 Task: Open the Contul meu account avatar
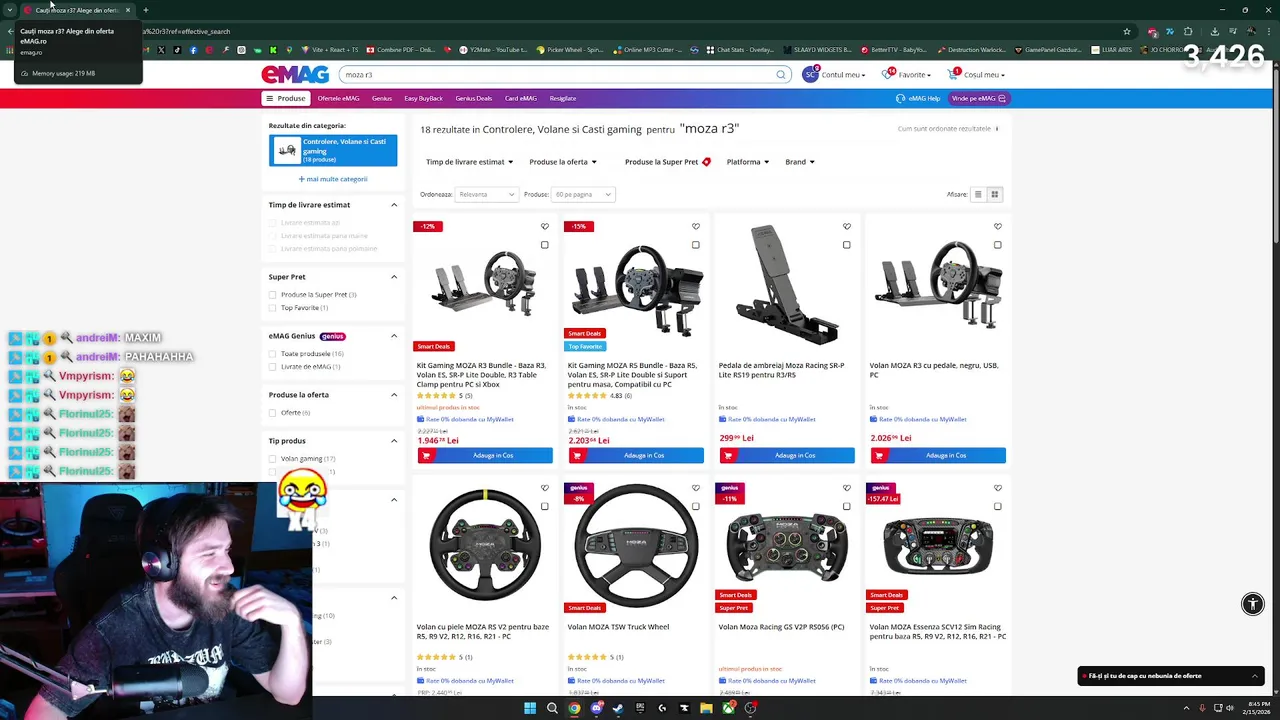pyautogui.click(x=810, y=74)
